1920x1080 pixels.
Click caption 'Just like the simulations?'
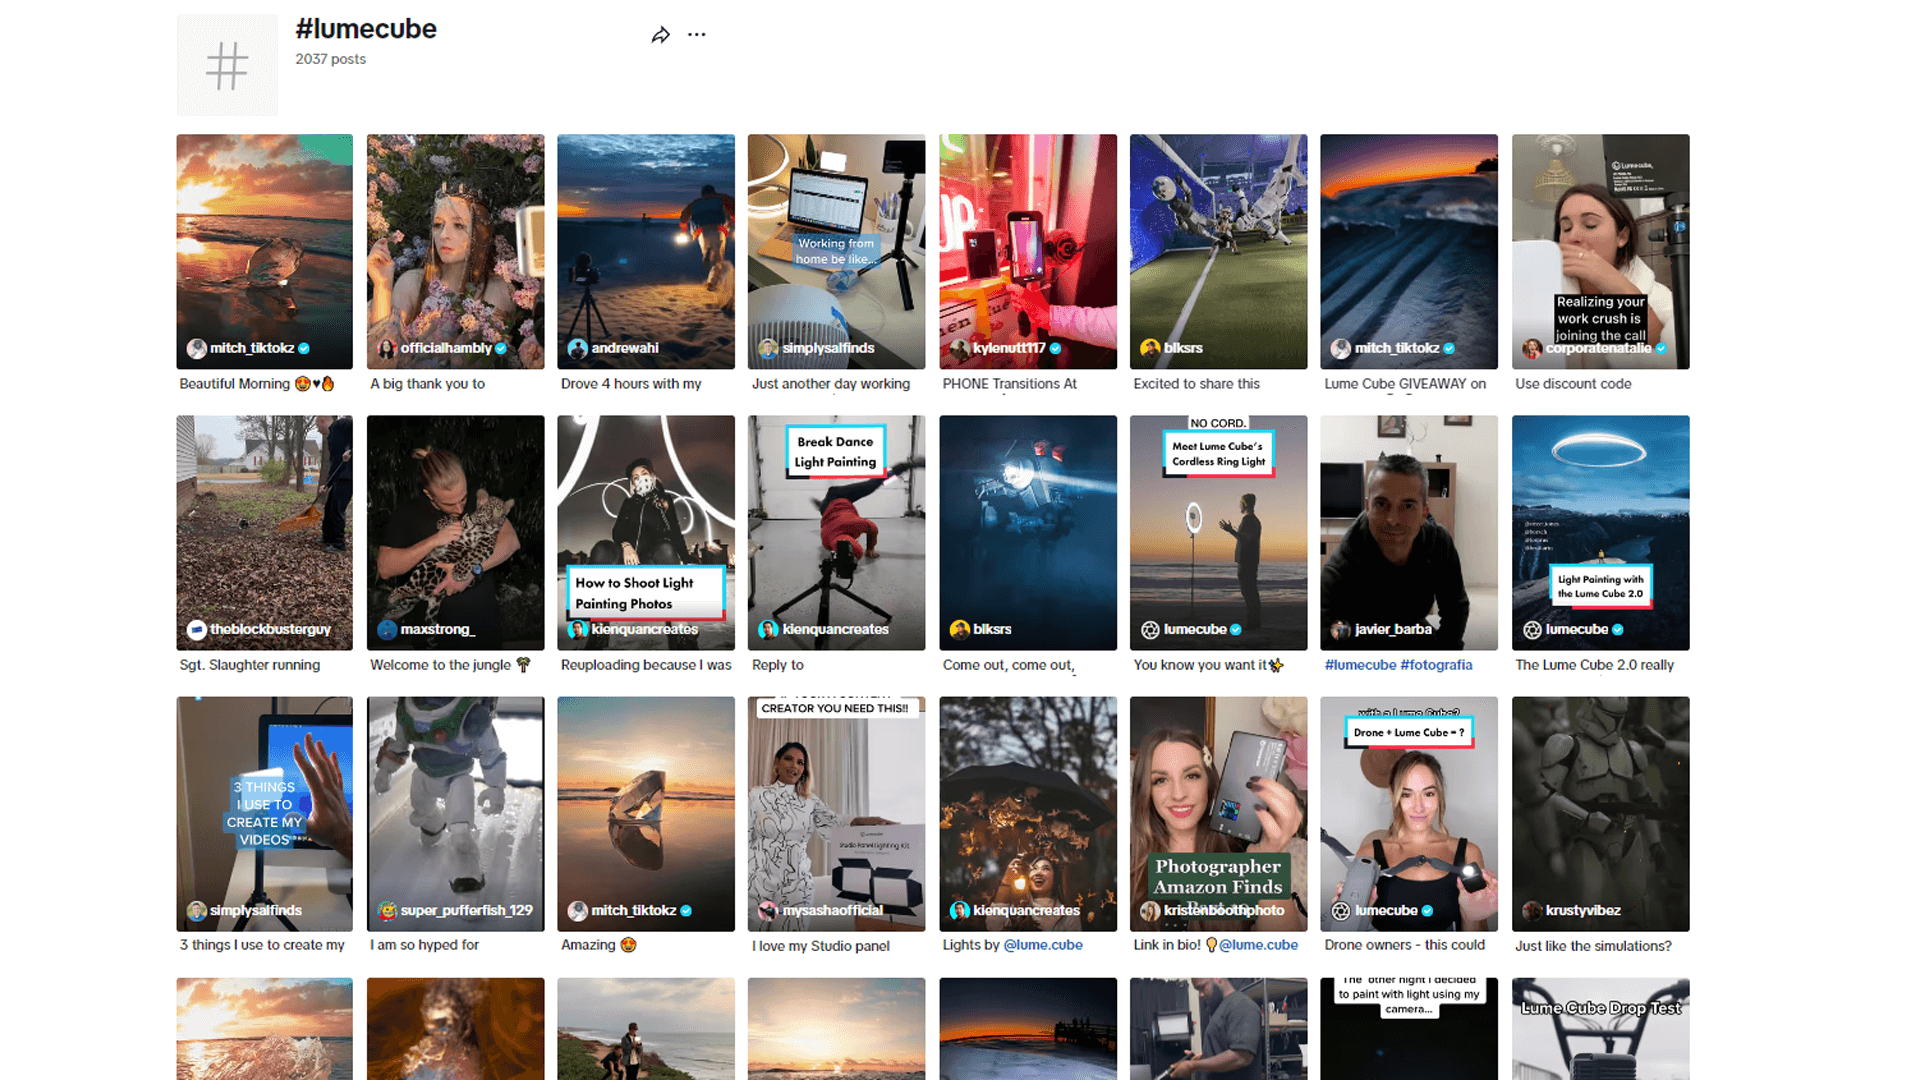1593,946
